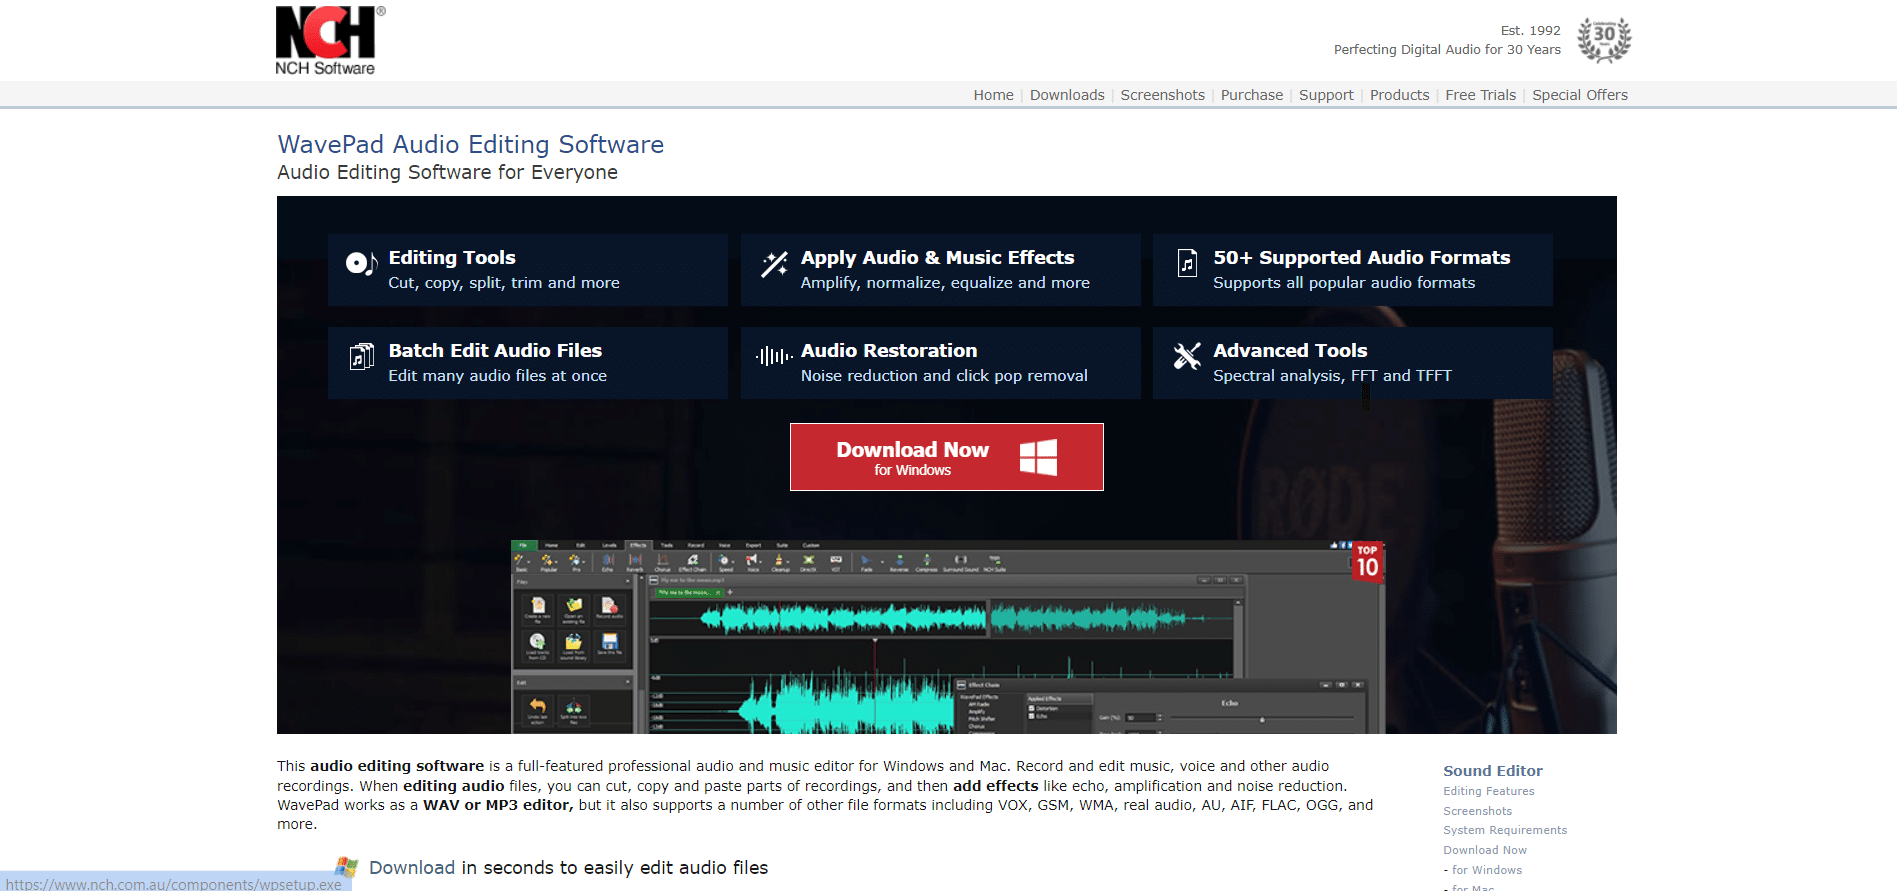Click the NCH Software logo
Viewport: 1897px width, 891px height.
(x=330, y=41)
